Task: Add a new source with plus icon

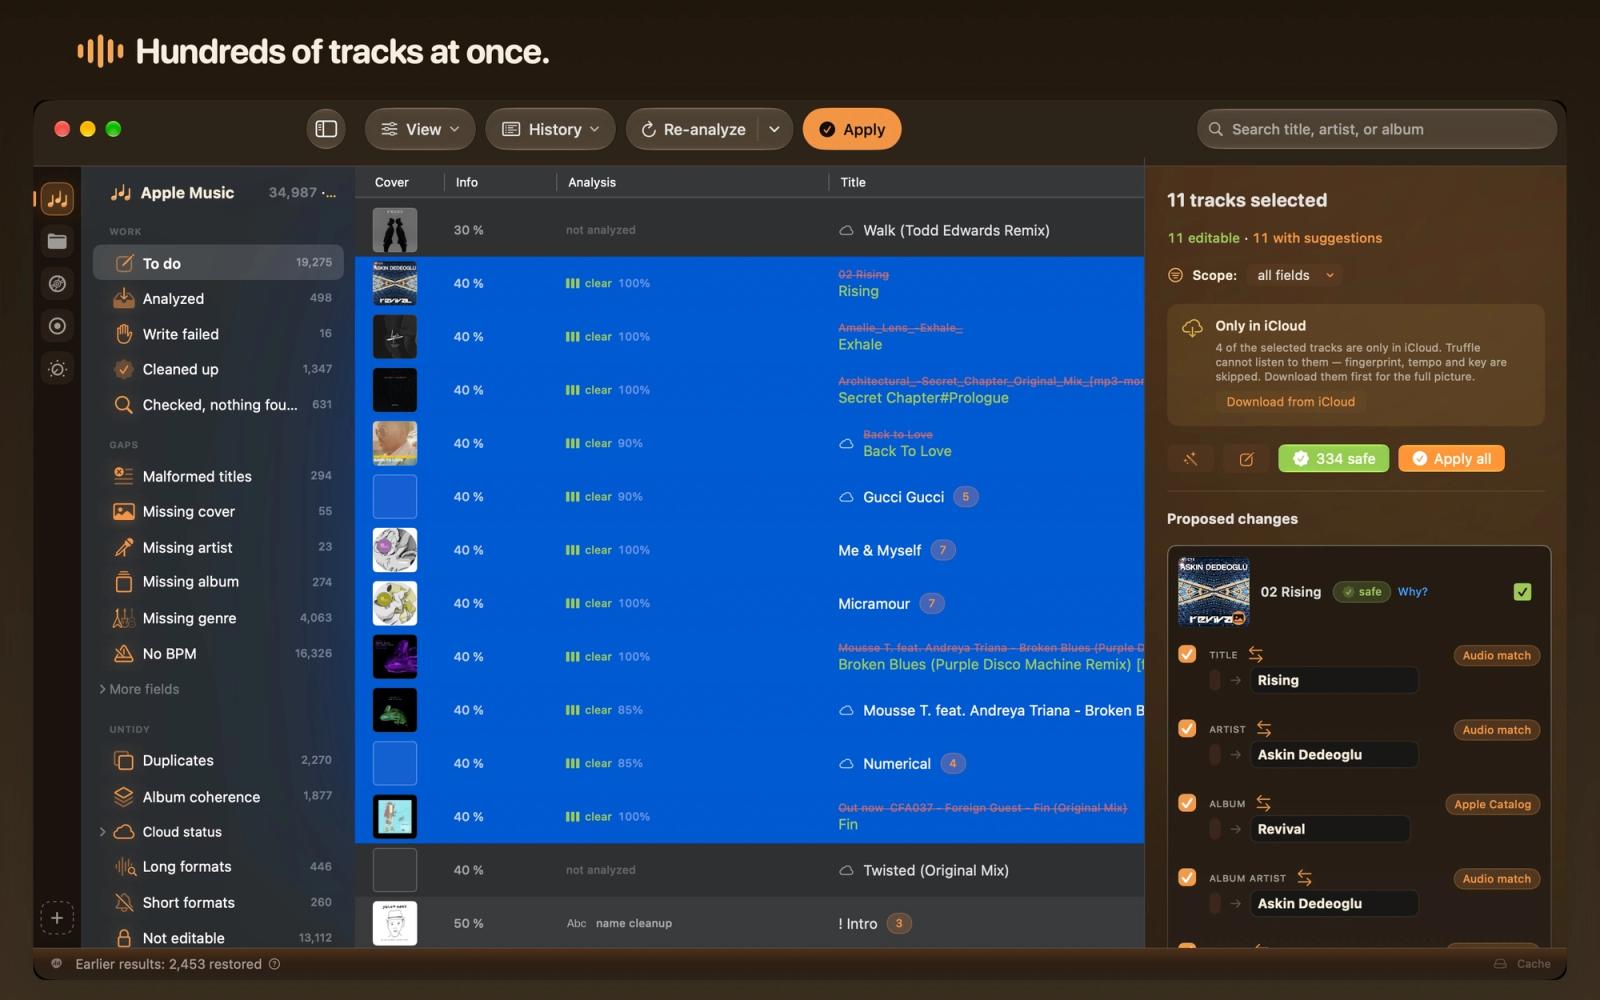Action: pos(57,918)
